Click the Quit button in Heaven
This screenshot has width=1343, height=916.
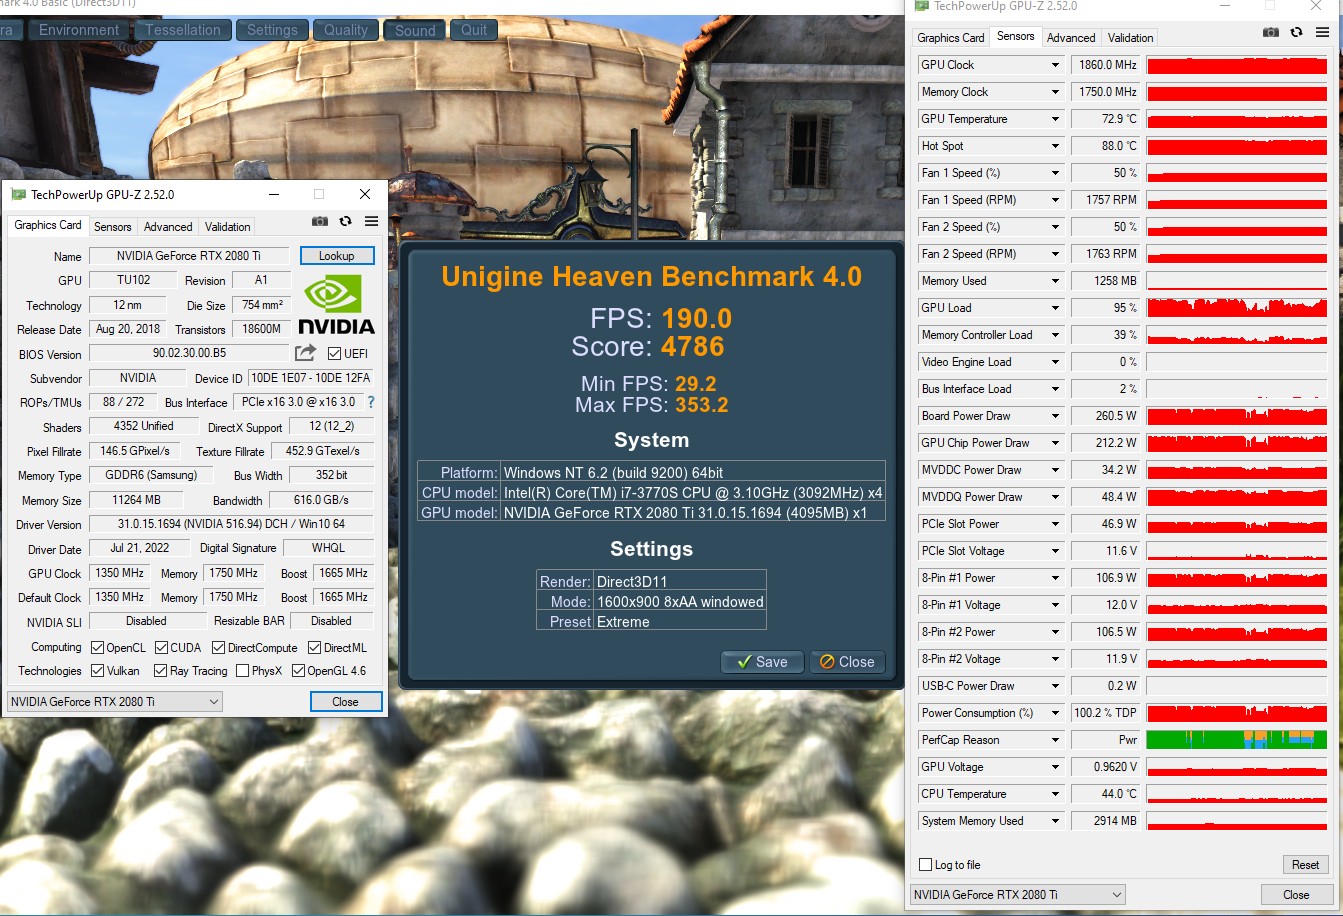click(474, 30)
